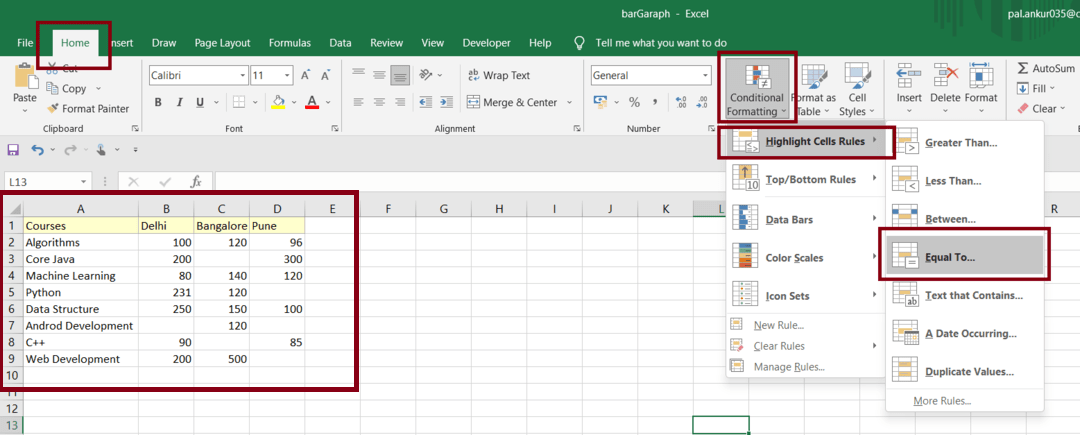Open the Merge & Center dropdown arrow
1080x435 pixels.
click(x=570, y=103)
